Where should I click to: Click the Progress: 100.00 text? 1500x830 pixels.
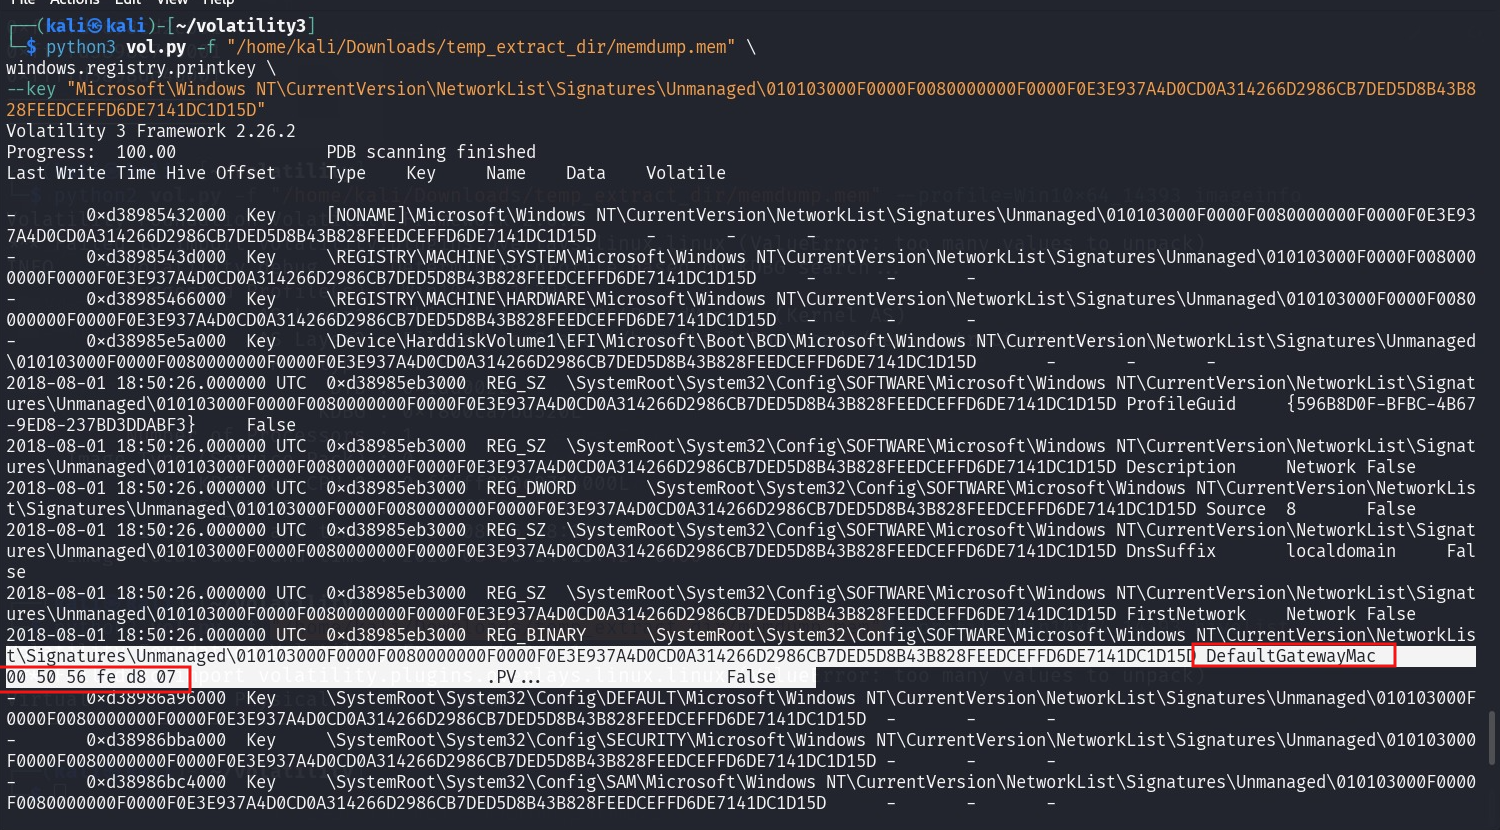point(91,152)
